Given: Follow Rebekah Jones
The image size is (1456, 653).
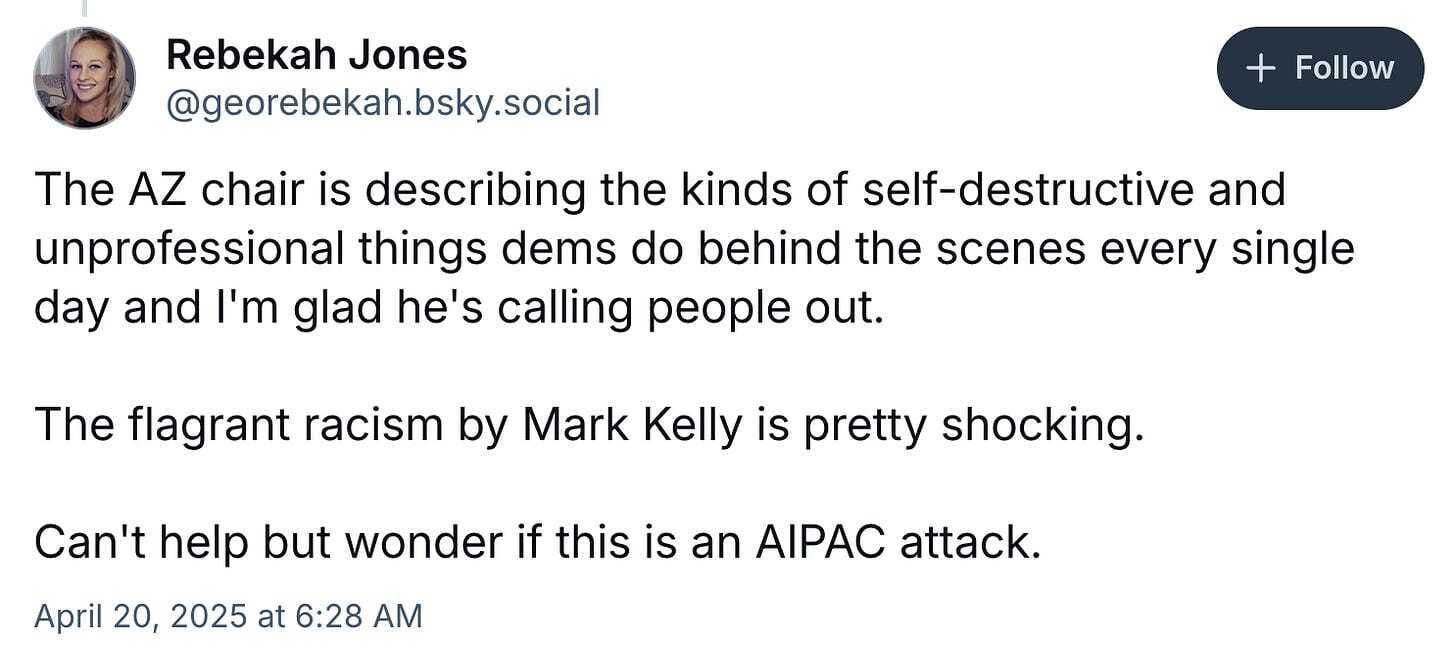Looking at the screenshot, I should (x=1319, y=68).
